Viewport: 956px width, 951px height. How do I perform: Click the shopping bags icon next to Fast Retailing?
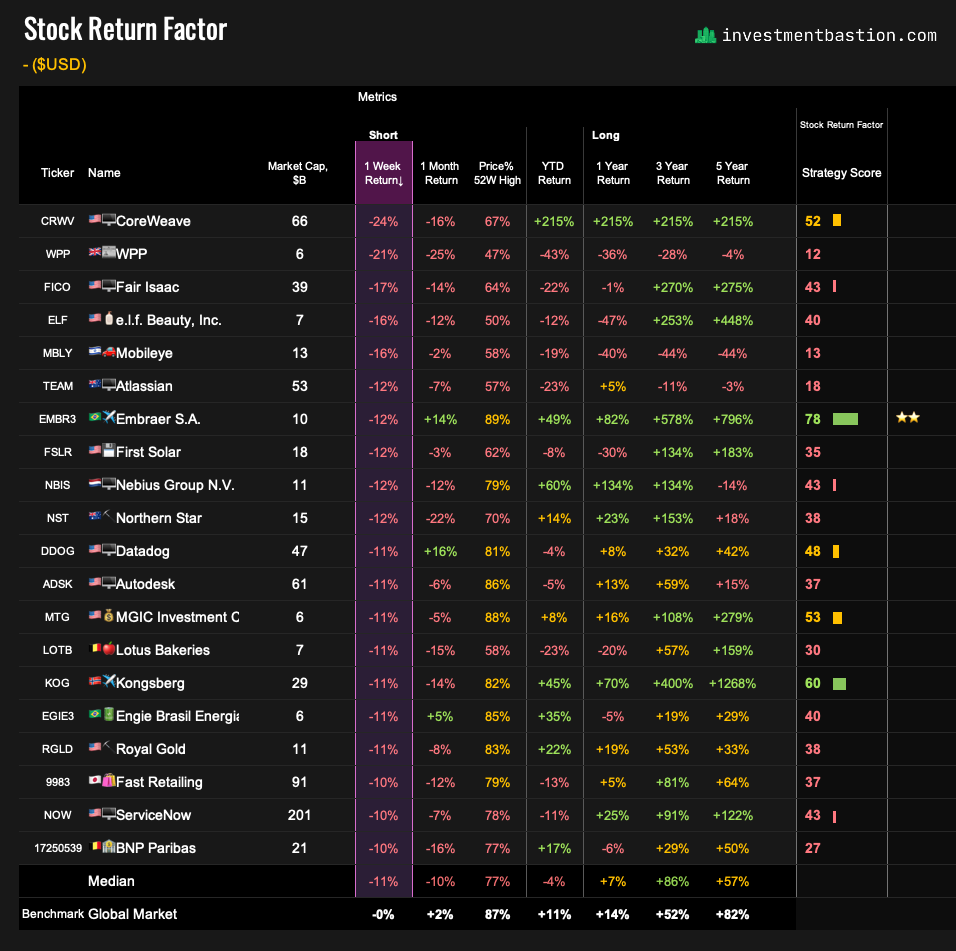[x=109, y=780]
